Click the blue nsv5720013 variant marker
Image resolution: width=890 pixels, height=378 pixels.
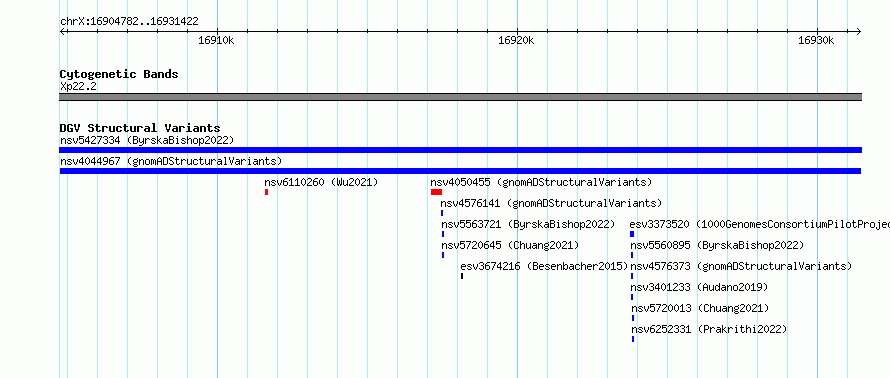(x=633, y=318)
